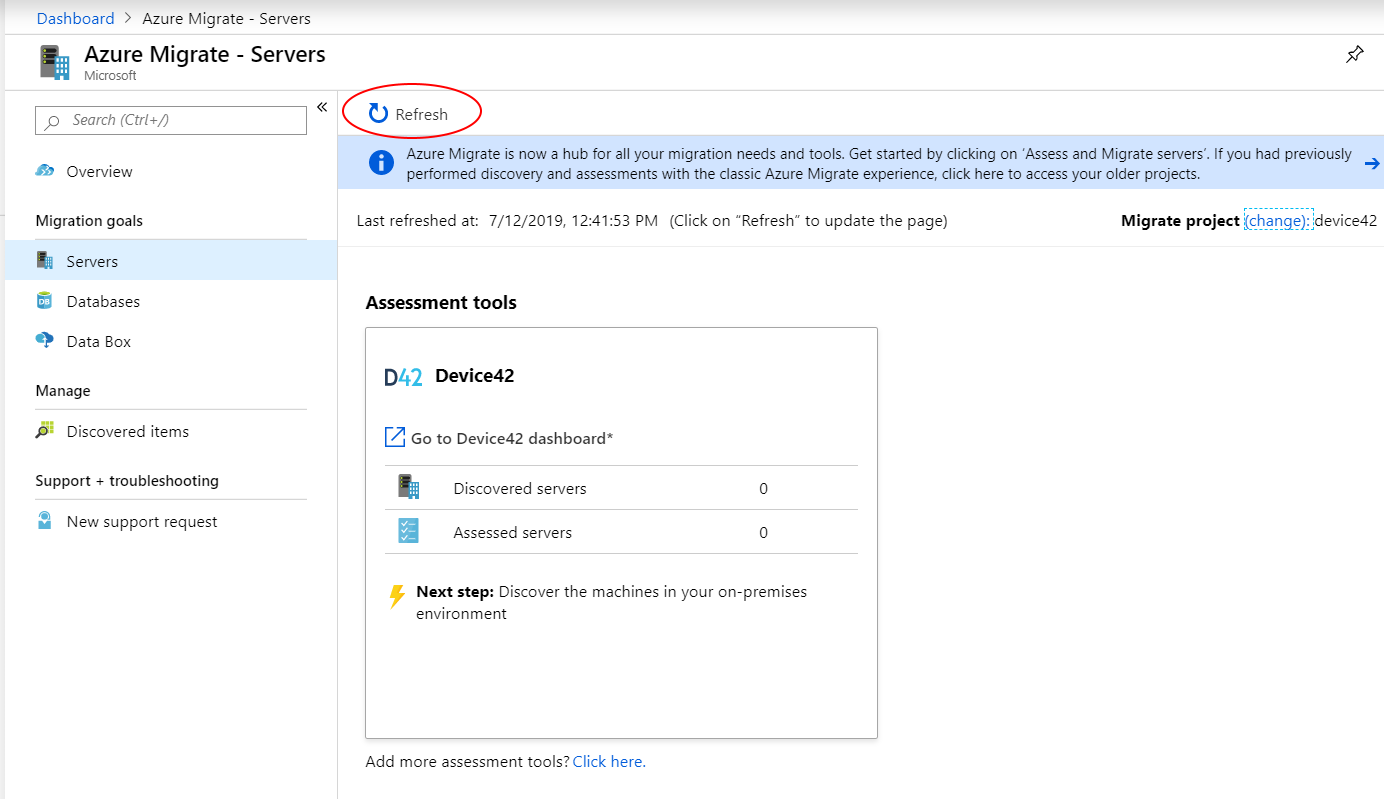Click the arrow on the information banner
This screenshot has height=799, width=1384.
tap(1371, 162)
